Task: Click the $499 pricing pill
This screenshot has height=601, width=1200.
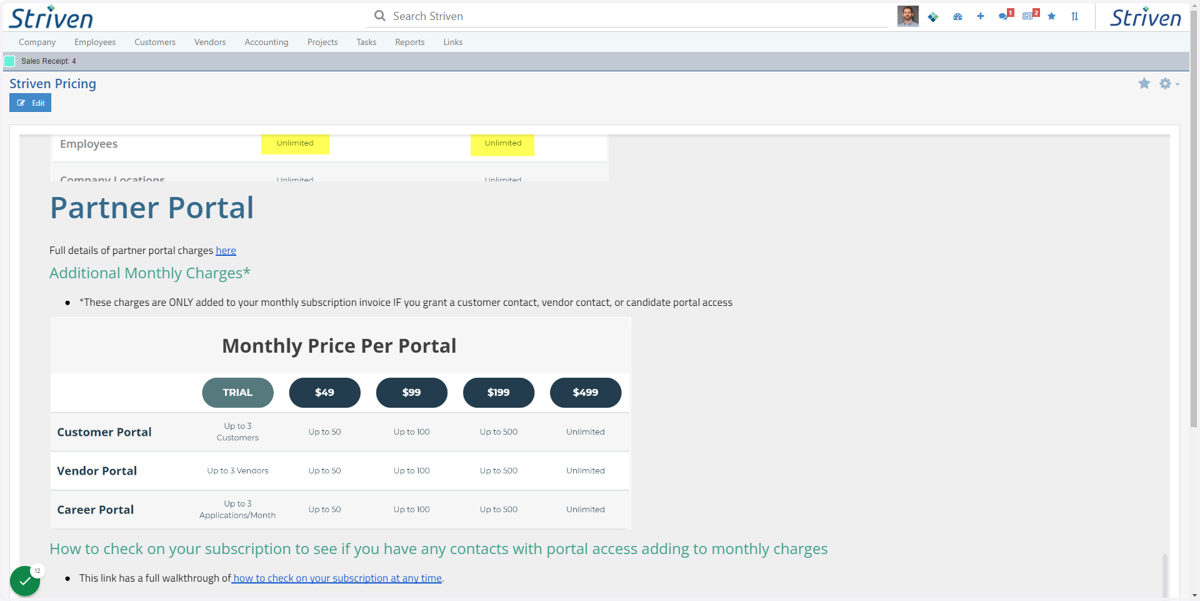Action: click(x=586, y=392)
